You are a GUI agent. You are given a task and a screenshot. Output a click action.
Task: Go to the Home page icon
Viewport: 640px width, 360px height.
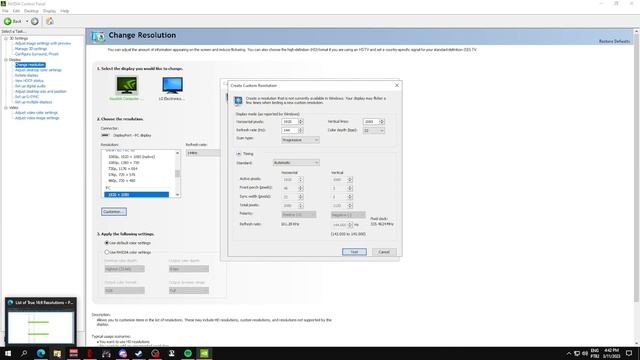coord(50,21)
